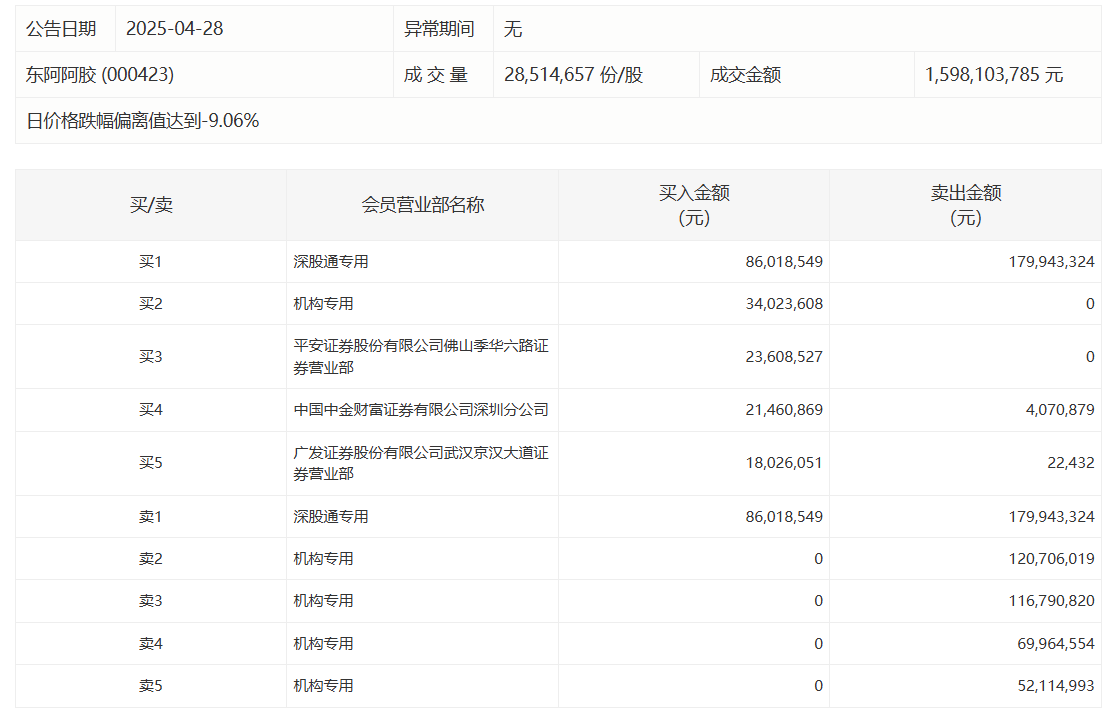Select volume 28,514,657 份/股
The image size is (1116, 716).
pyautogui.click(x=574, y=75)
